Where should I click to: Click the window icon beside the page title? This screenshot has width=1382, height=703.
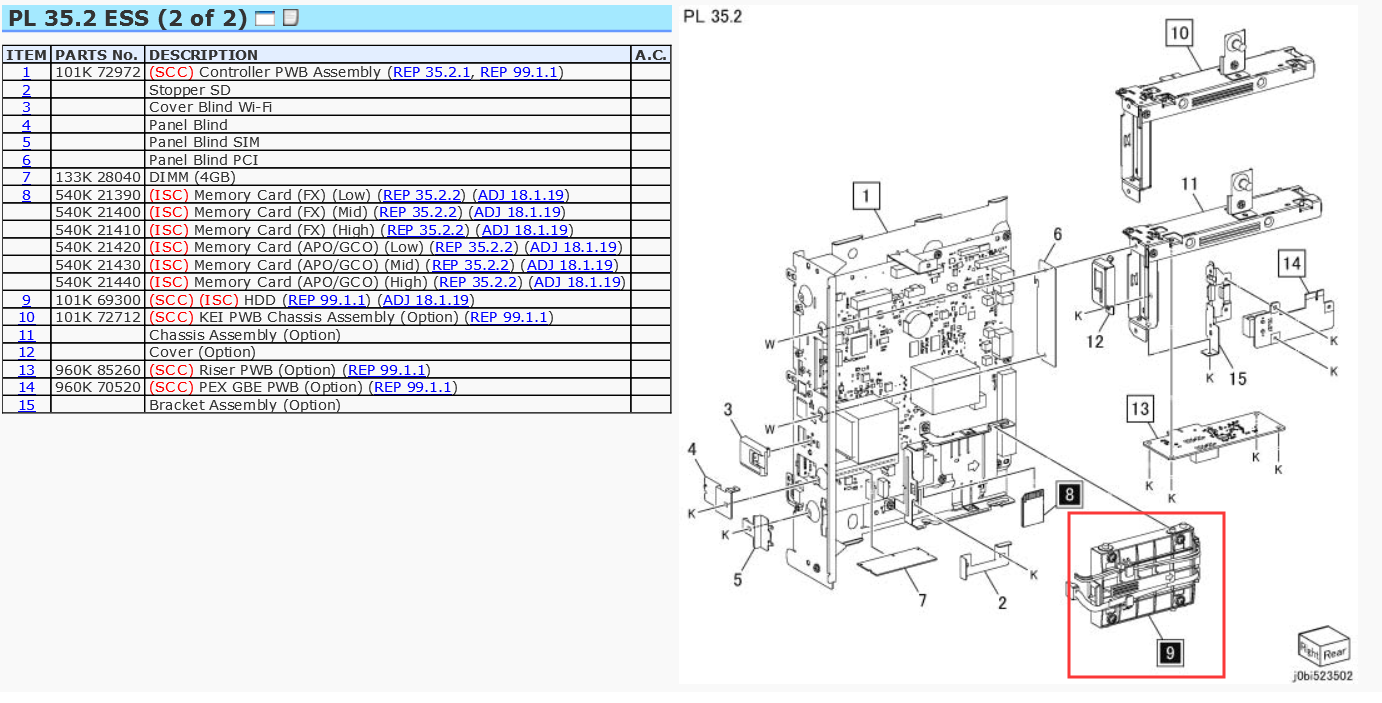tap(265, 18)
